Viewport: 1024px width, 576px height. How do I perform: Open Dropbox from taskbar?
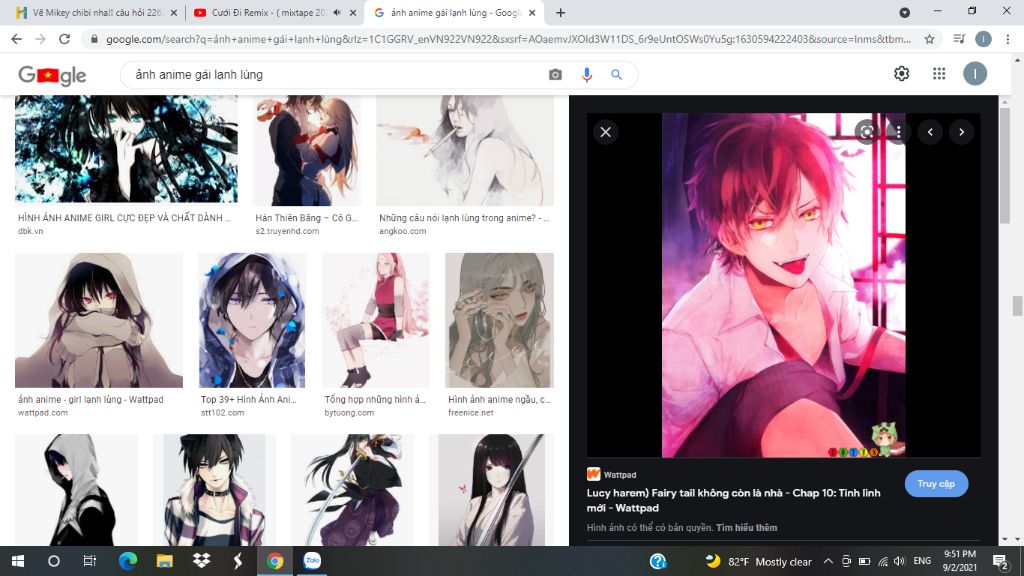pos(201,561)
